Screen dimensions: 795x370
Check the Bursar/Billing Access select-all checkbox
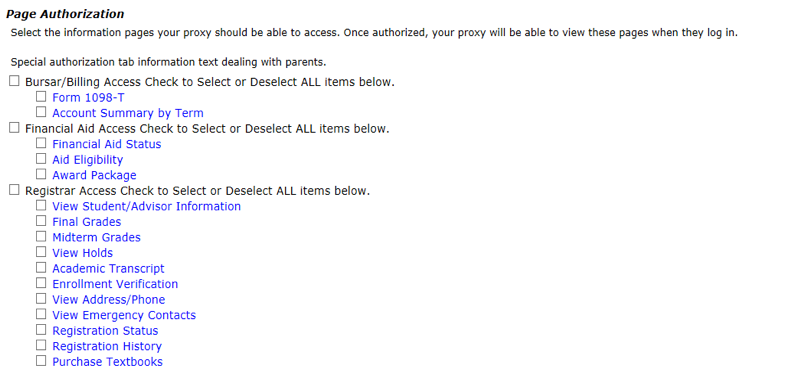point(14,81)
